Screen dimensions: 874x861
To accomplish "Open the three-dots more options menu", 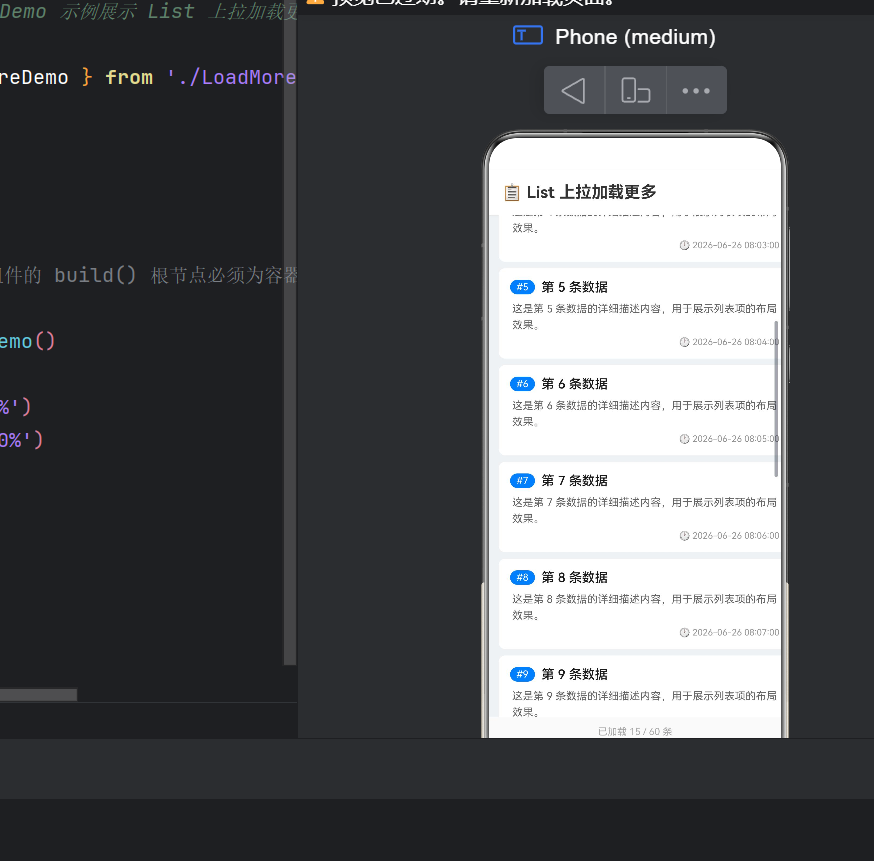I will 696,90.
